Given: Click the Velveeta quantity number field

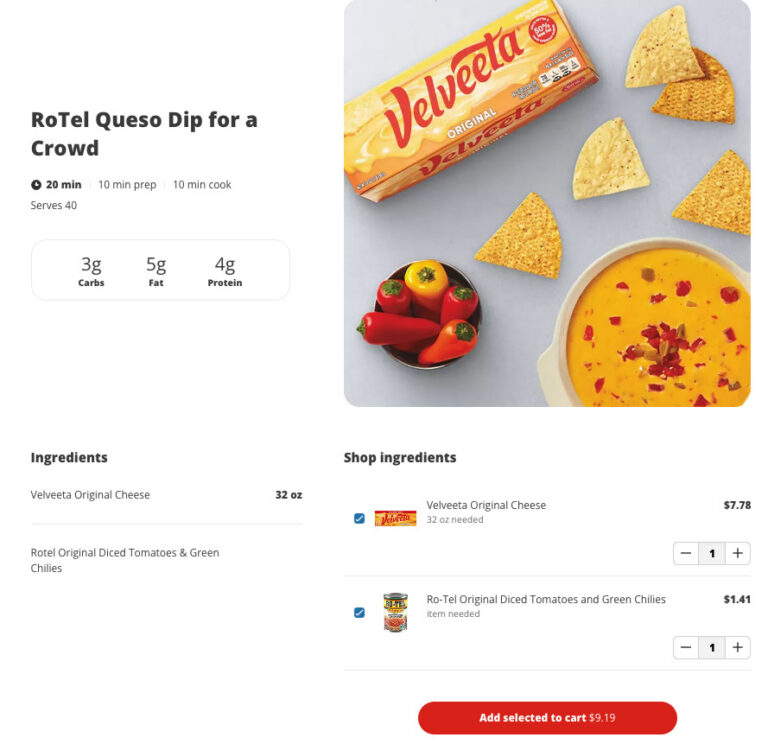Looking at the screenshot, I should pyautogui.click(x=712, y=553).
